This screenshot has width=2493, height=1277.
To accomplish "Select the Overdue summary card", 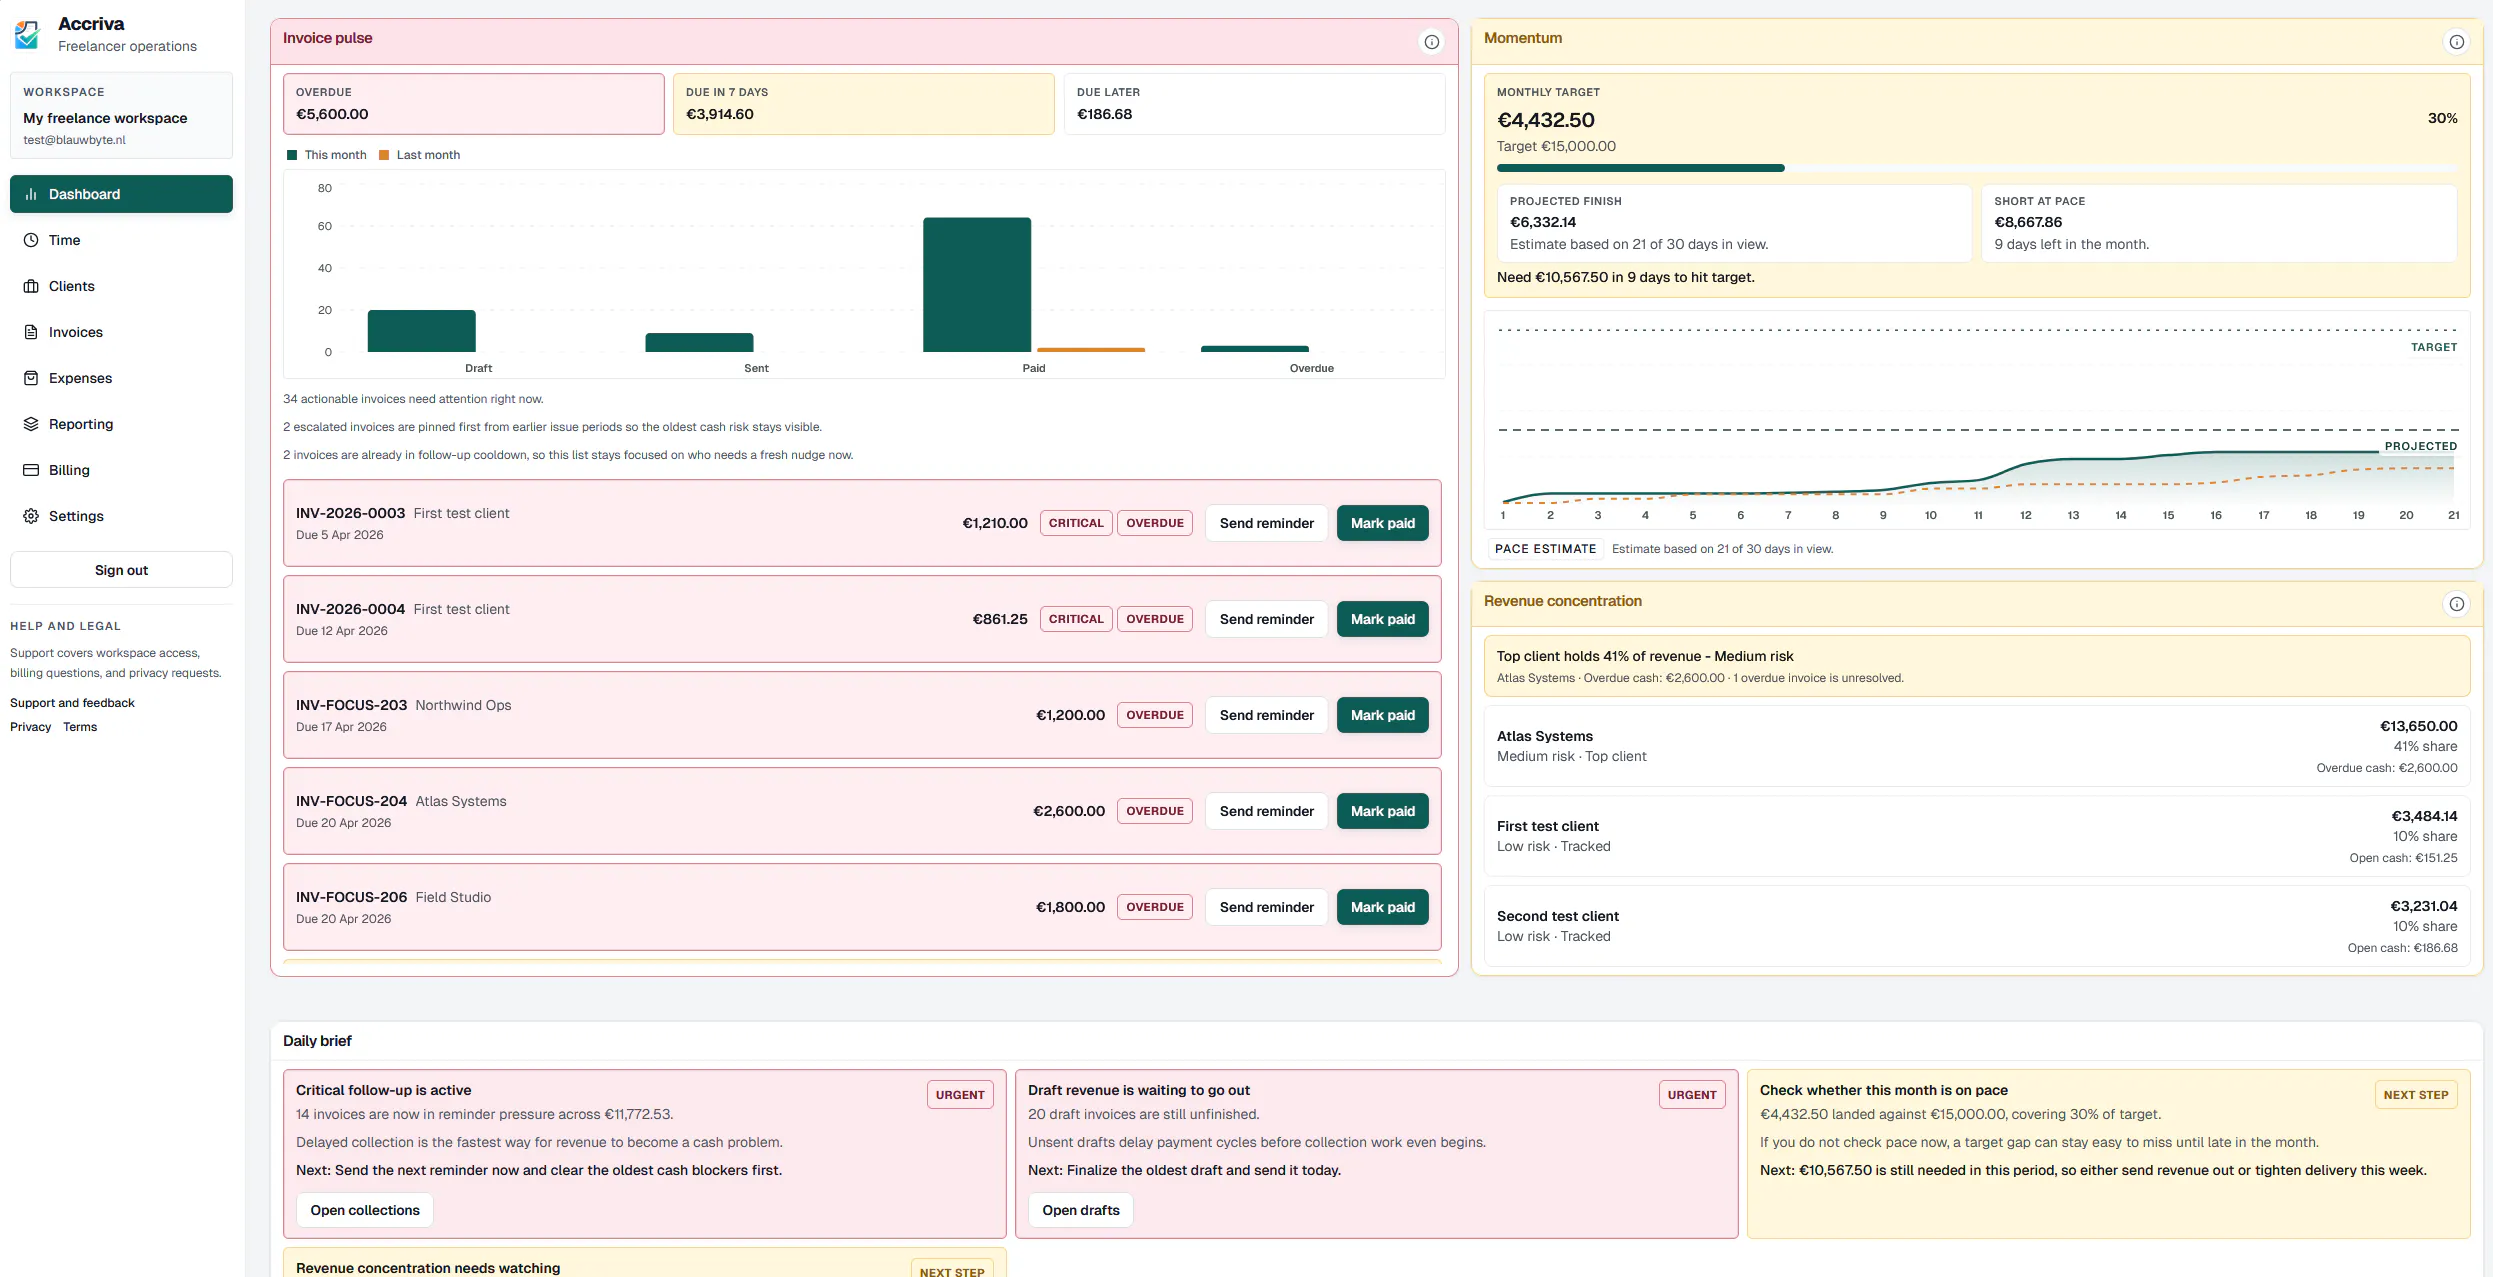I will 474,104.
